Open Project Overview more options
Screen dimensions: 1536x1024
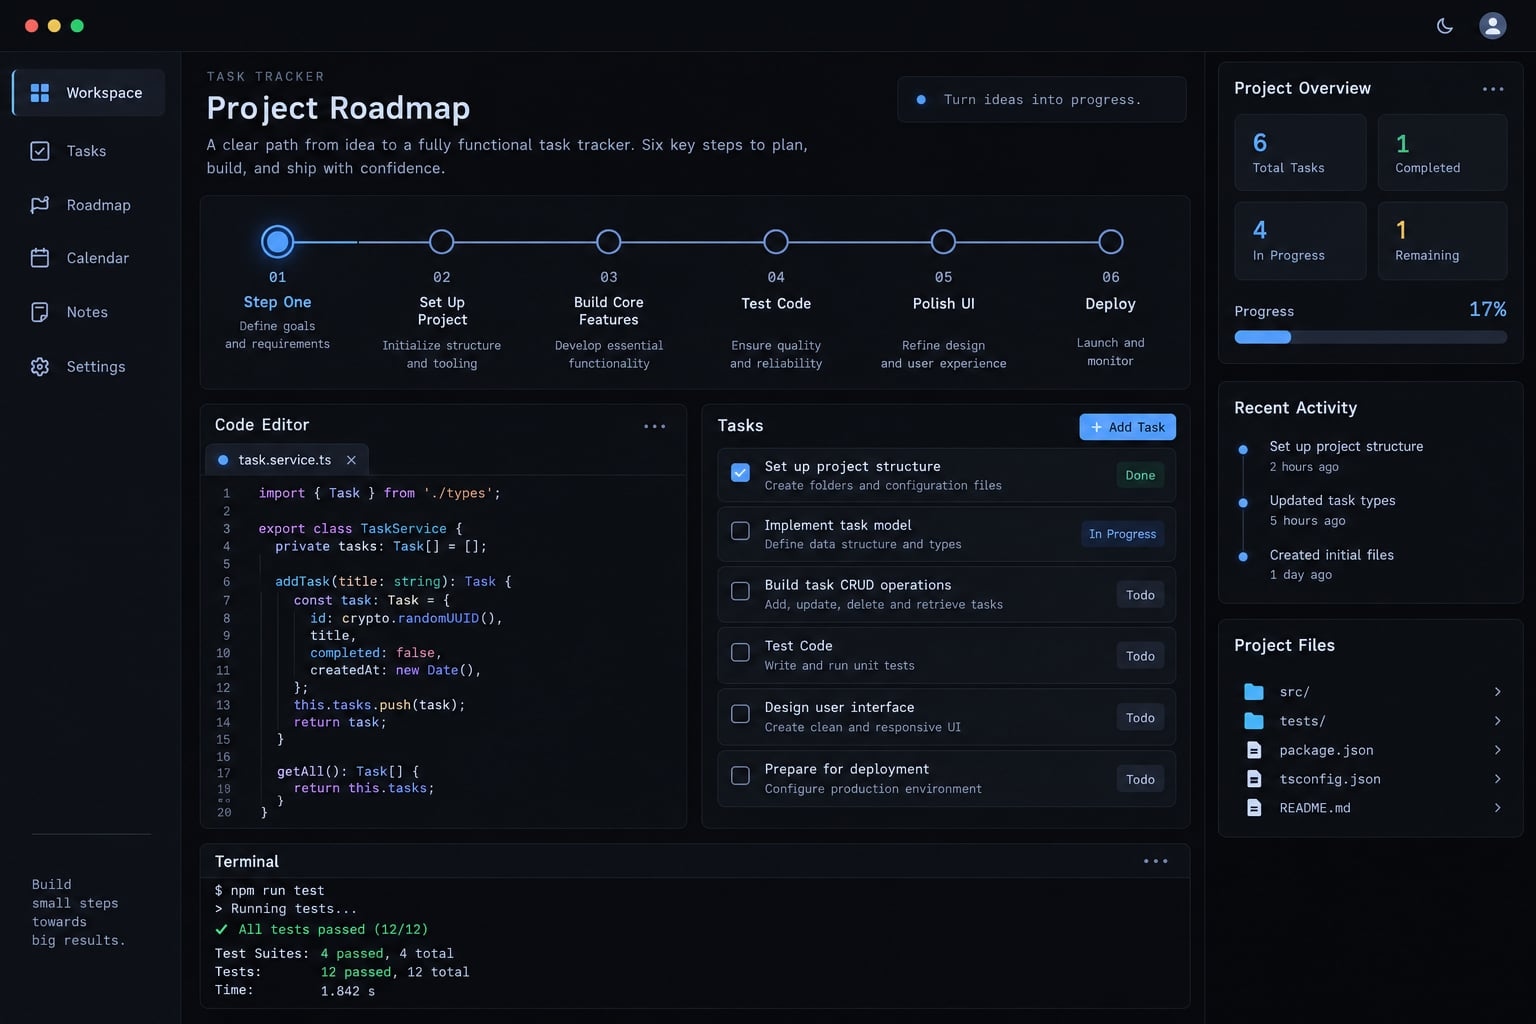(x=1493, y=89)
